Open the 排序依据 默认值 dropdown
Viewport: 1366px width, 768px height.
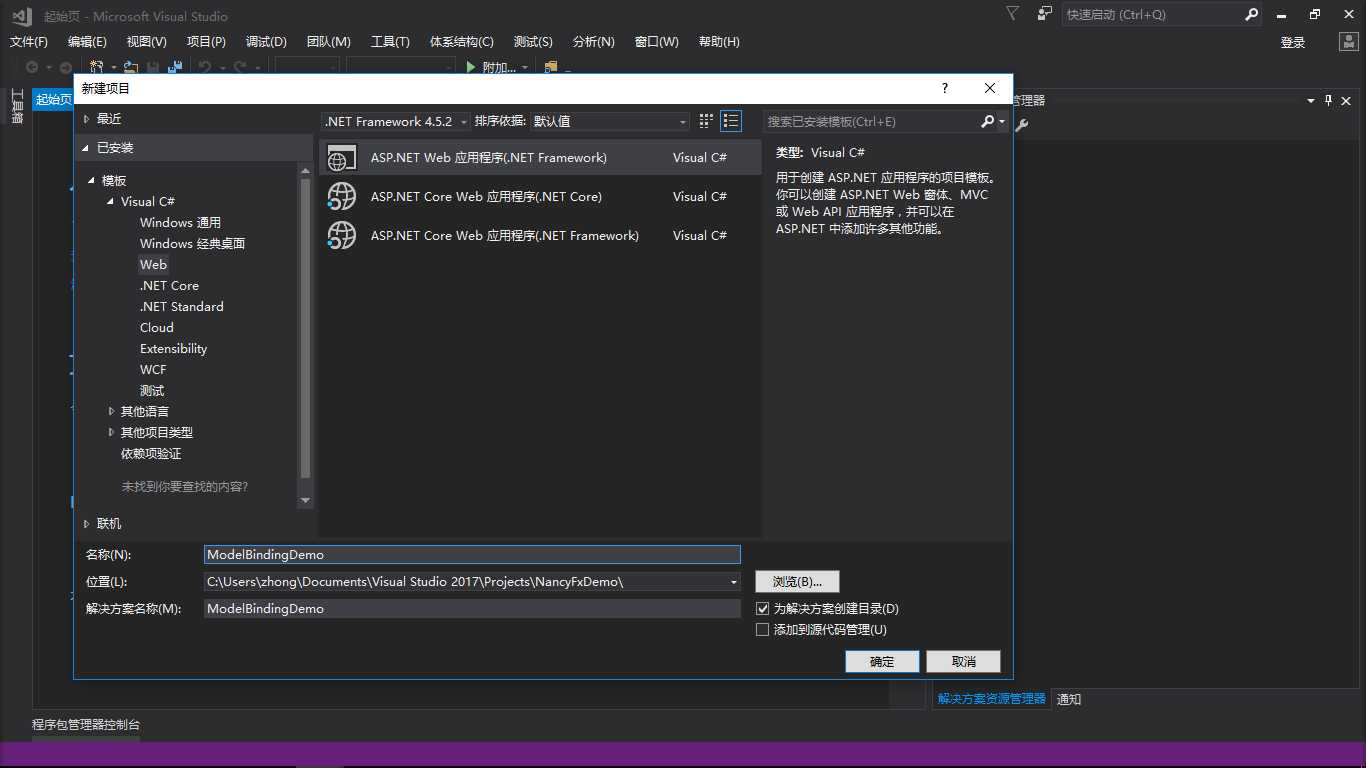[x=610, y=121]
